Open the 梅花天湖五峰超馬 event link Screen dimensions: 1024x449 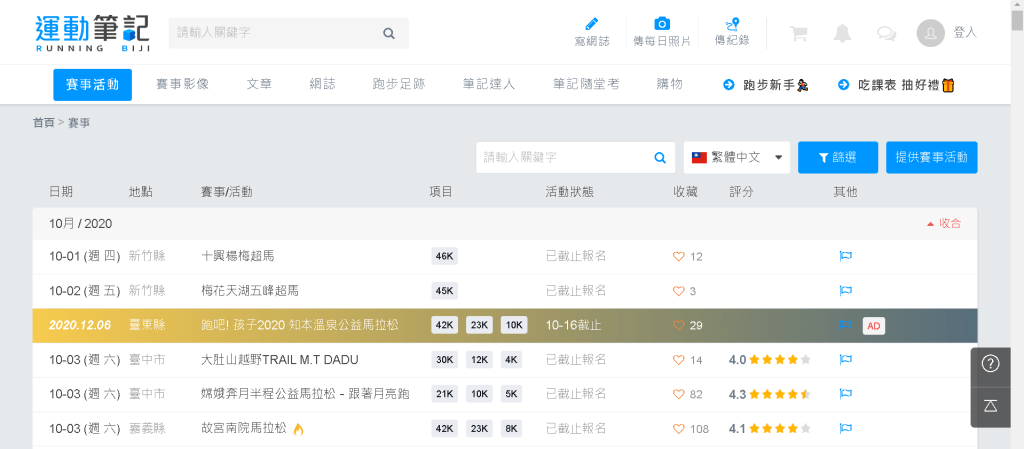(250, 291)
